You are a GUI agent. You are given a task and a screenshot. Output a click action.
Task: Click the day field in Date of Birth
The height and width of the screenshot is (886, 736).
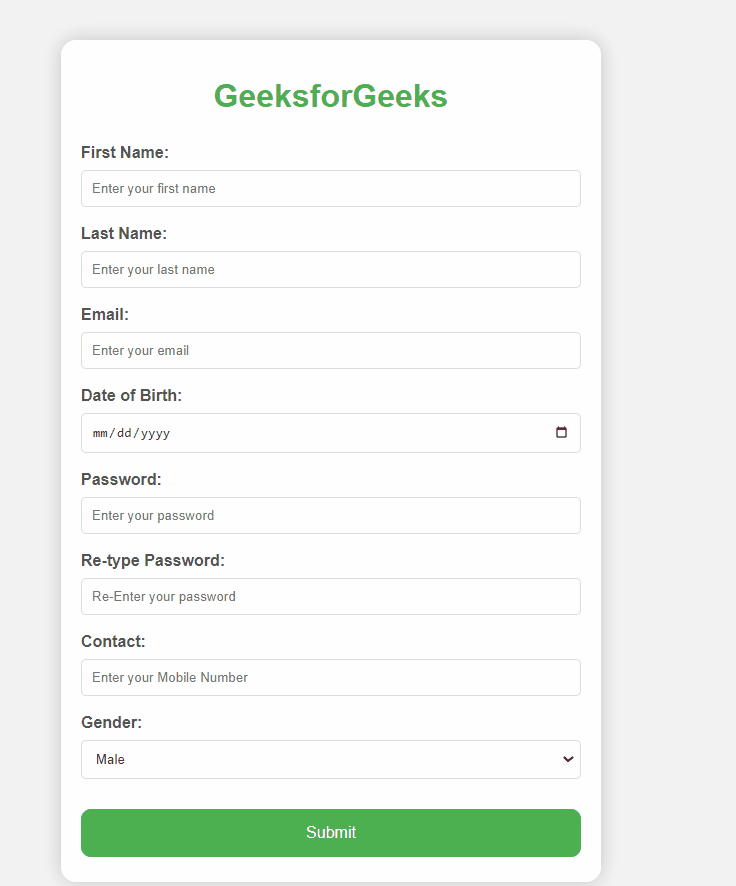click(x=123, y=433)
